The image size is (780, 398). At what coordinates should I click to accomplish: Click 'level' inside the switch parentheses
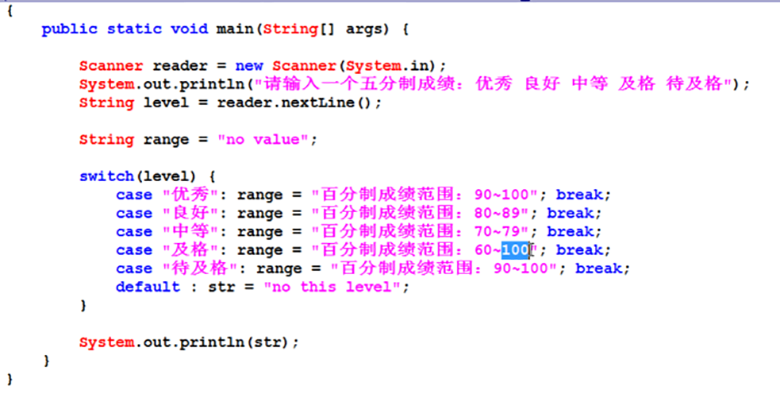click(166, 176)
